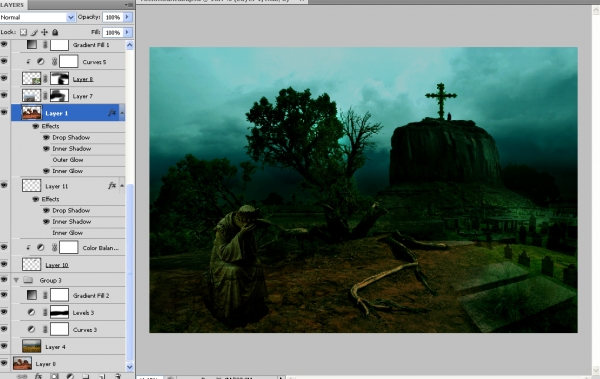Add a layer style via bottom fx icon
Image resolution: width=600 pixels, height=379 pixels.
(39, 377)
